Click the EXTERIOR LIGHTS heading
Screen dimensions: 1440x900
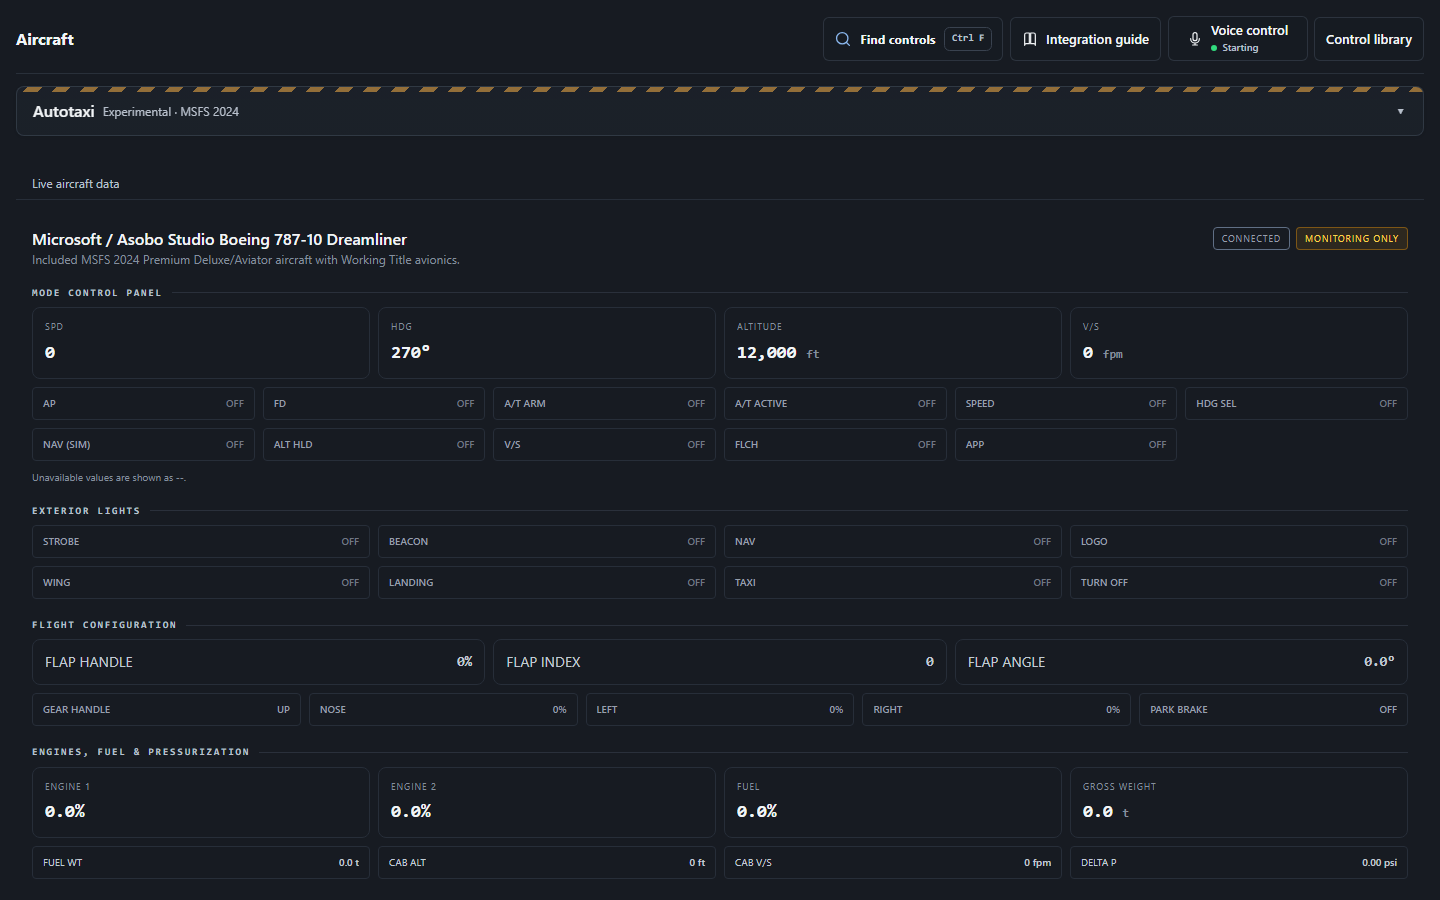point(86,511)
